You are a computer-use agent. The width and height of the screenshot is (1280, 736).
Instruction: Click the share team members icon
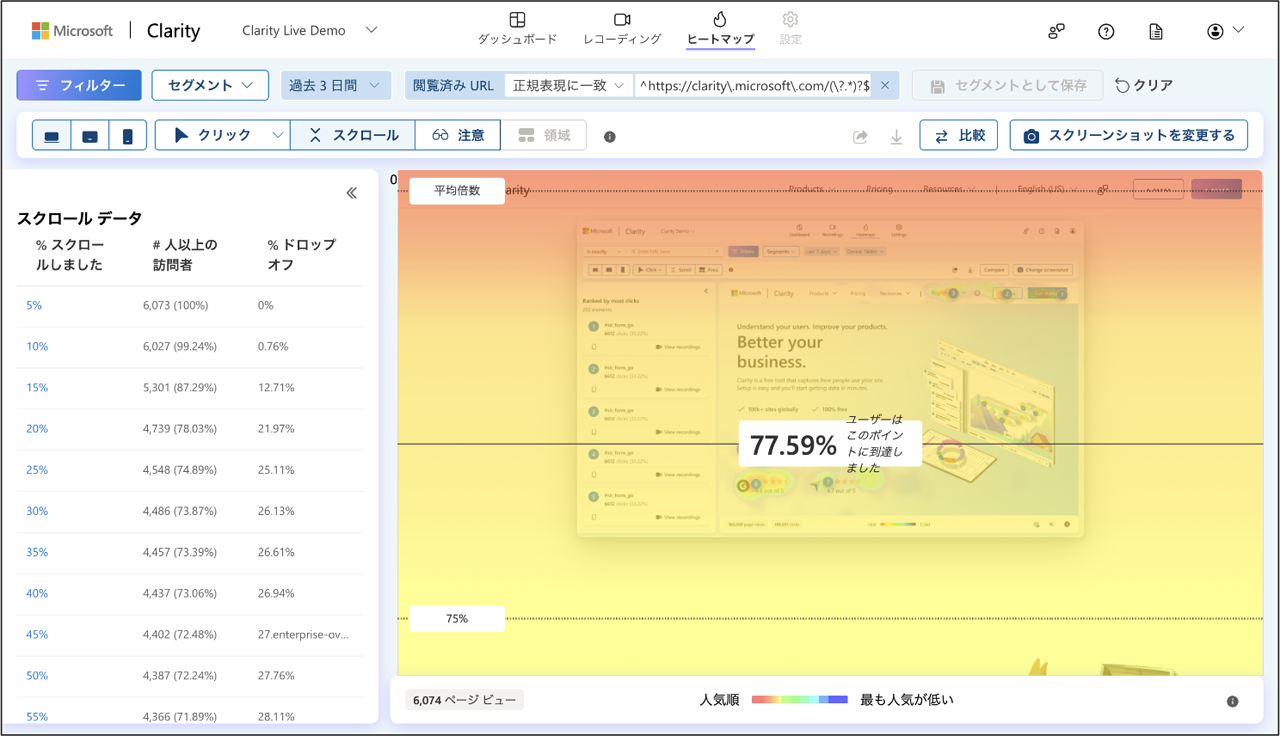[1056, 31]
